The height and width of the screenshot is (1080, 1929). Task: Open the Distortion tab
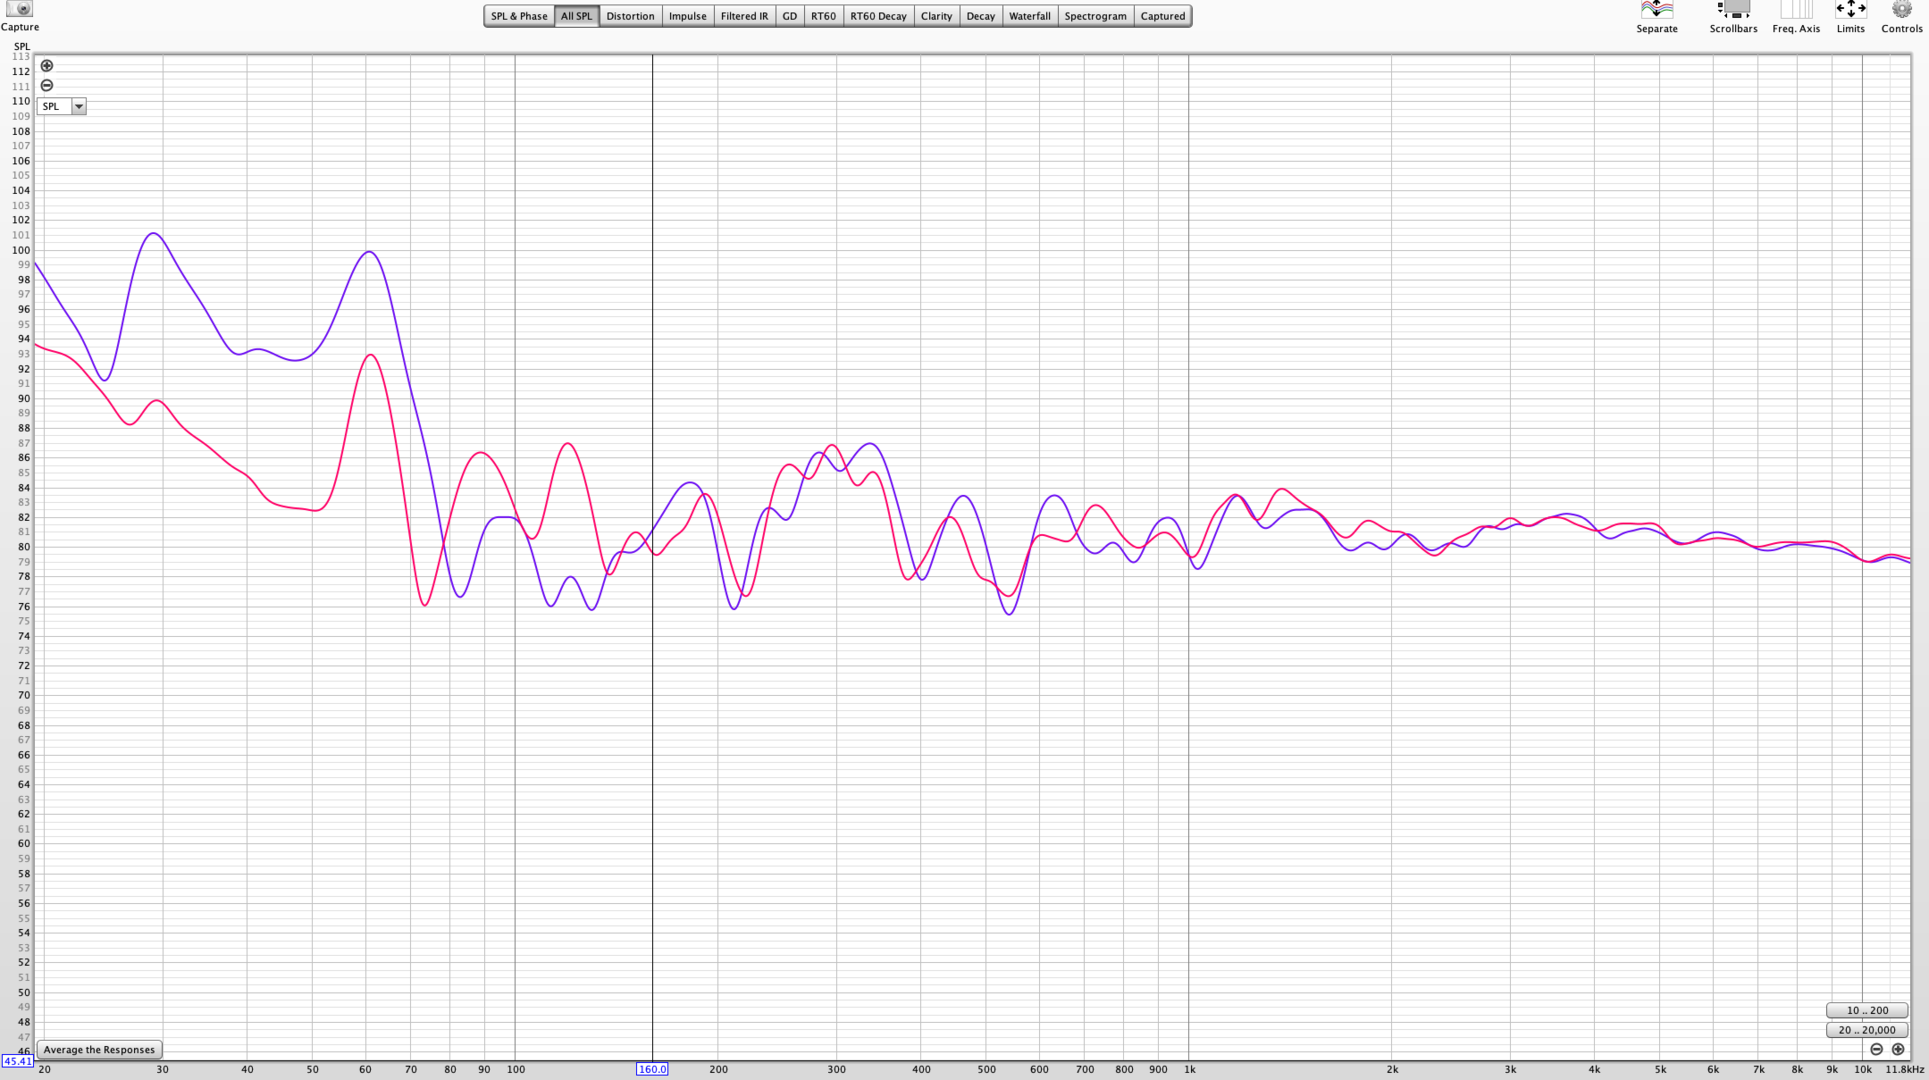point(630,16)
